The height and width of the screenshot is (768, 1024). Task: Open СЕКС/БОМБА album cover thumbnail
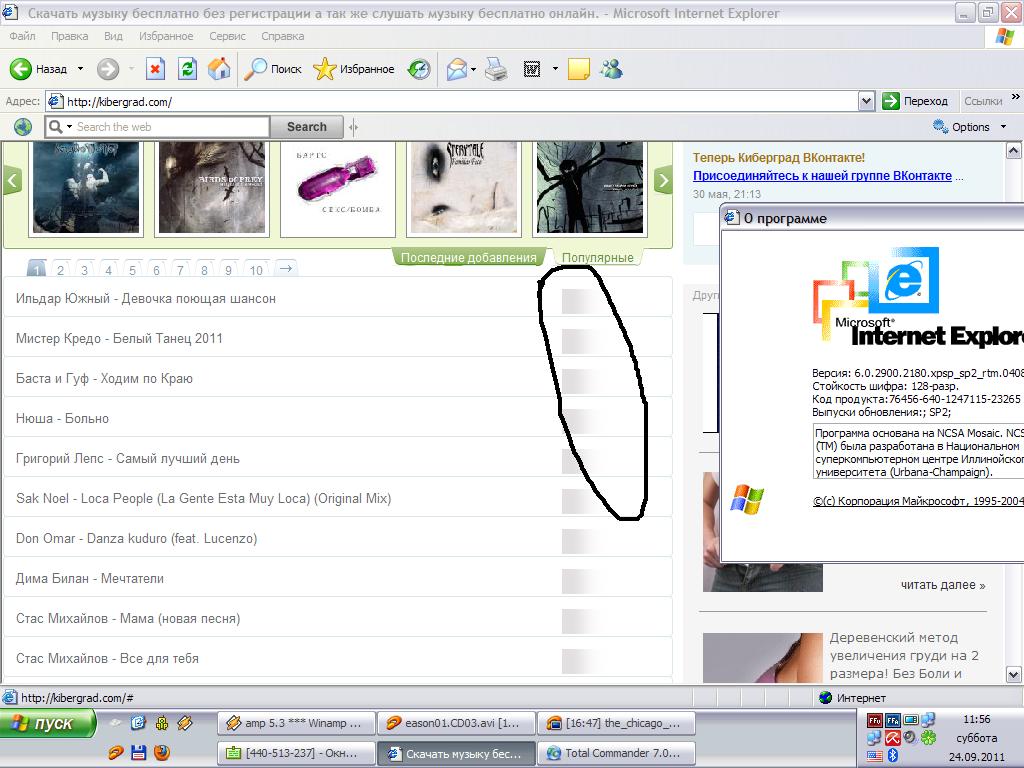coord(338,188)
